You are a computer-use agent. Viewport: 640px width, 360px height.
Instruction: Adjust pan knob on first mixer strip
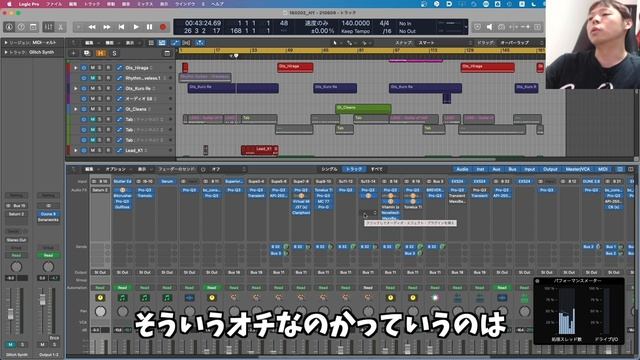pyautogui.click(x=100, y=312)
